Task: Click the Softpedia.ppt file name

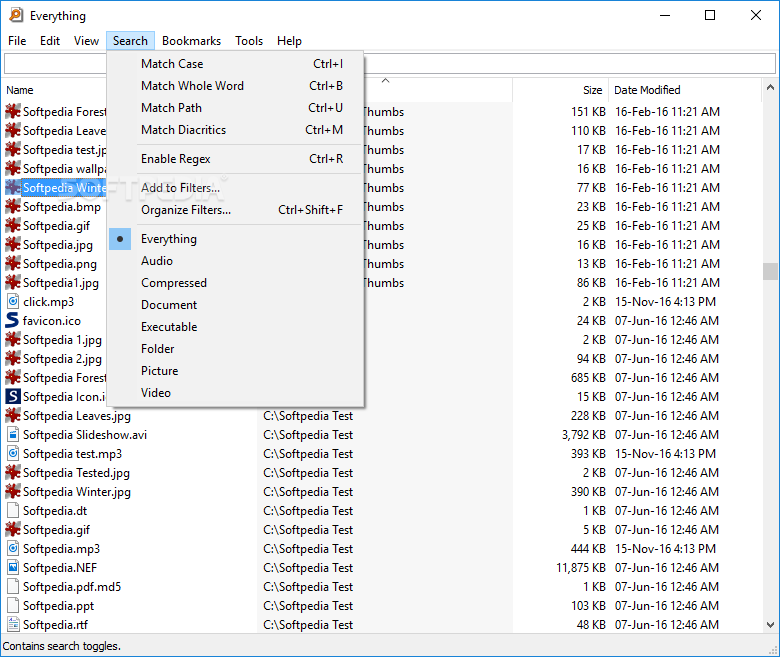Action: point(58,606)
